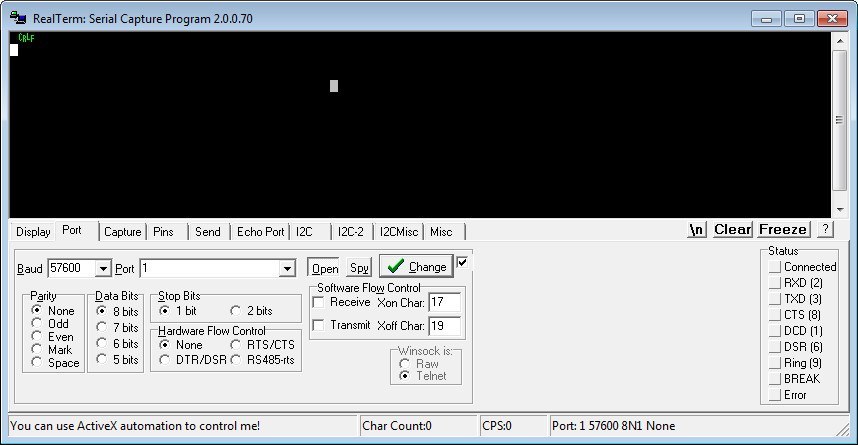This screenshot has width=858, height=445.
Task: Click the green checkmark Change button
Action: click(416, 267)
